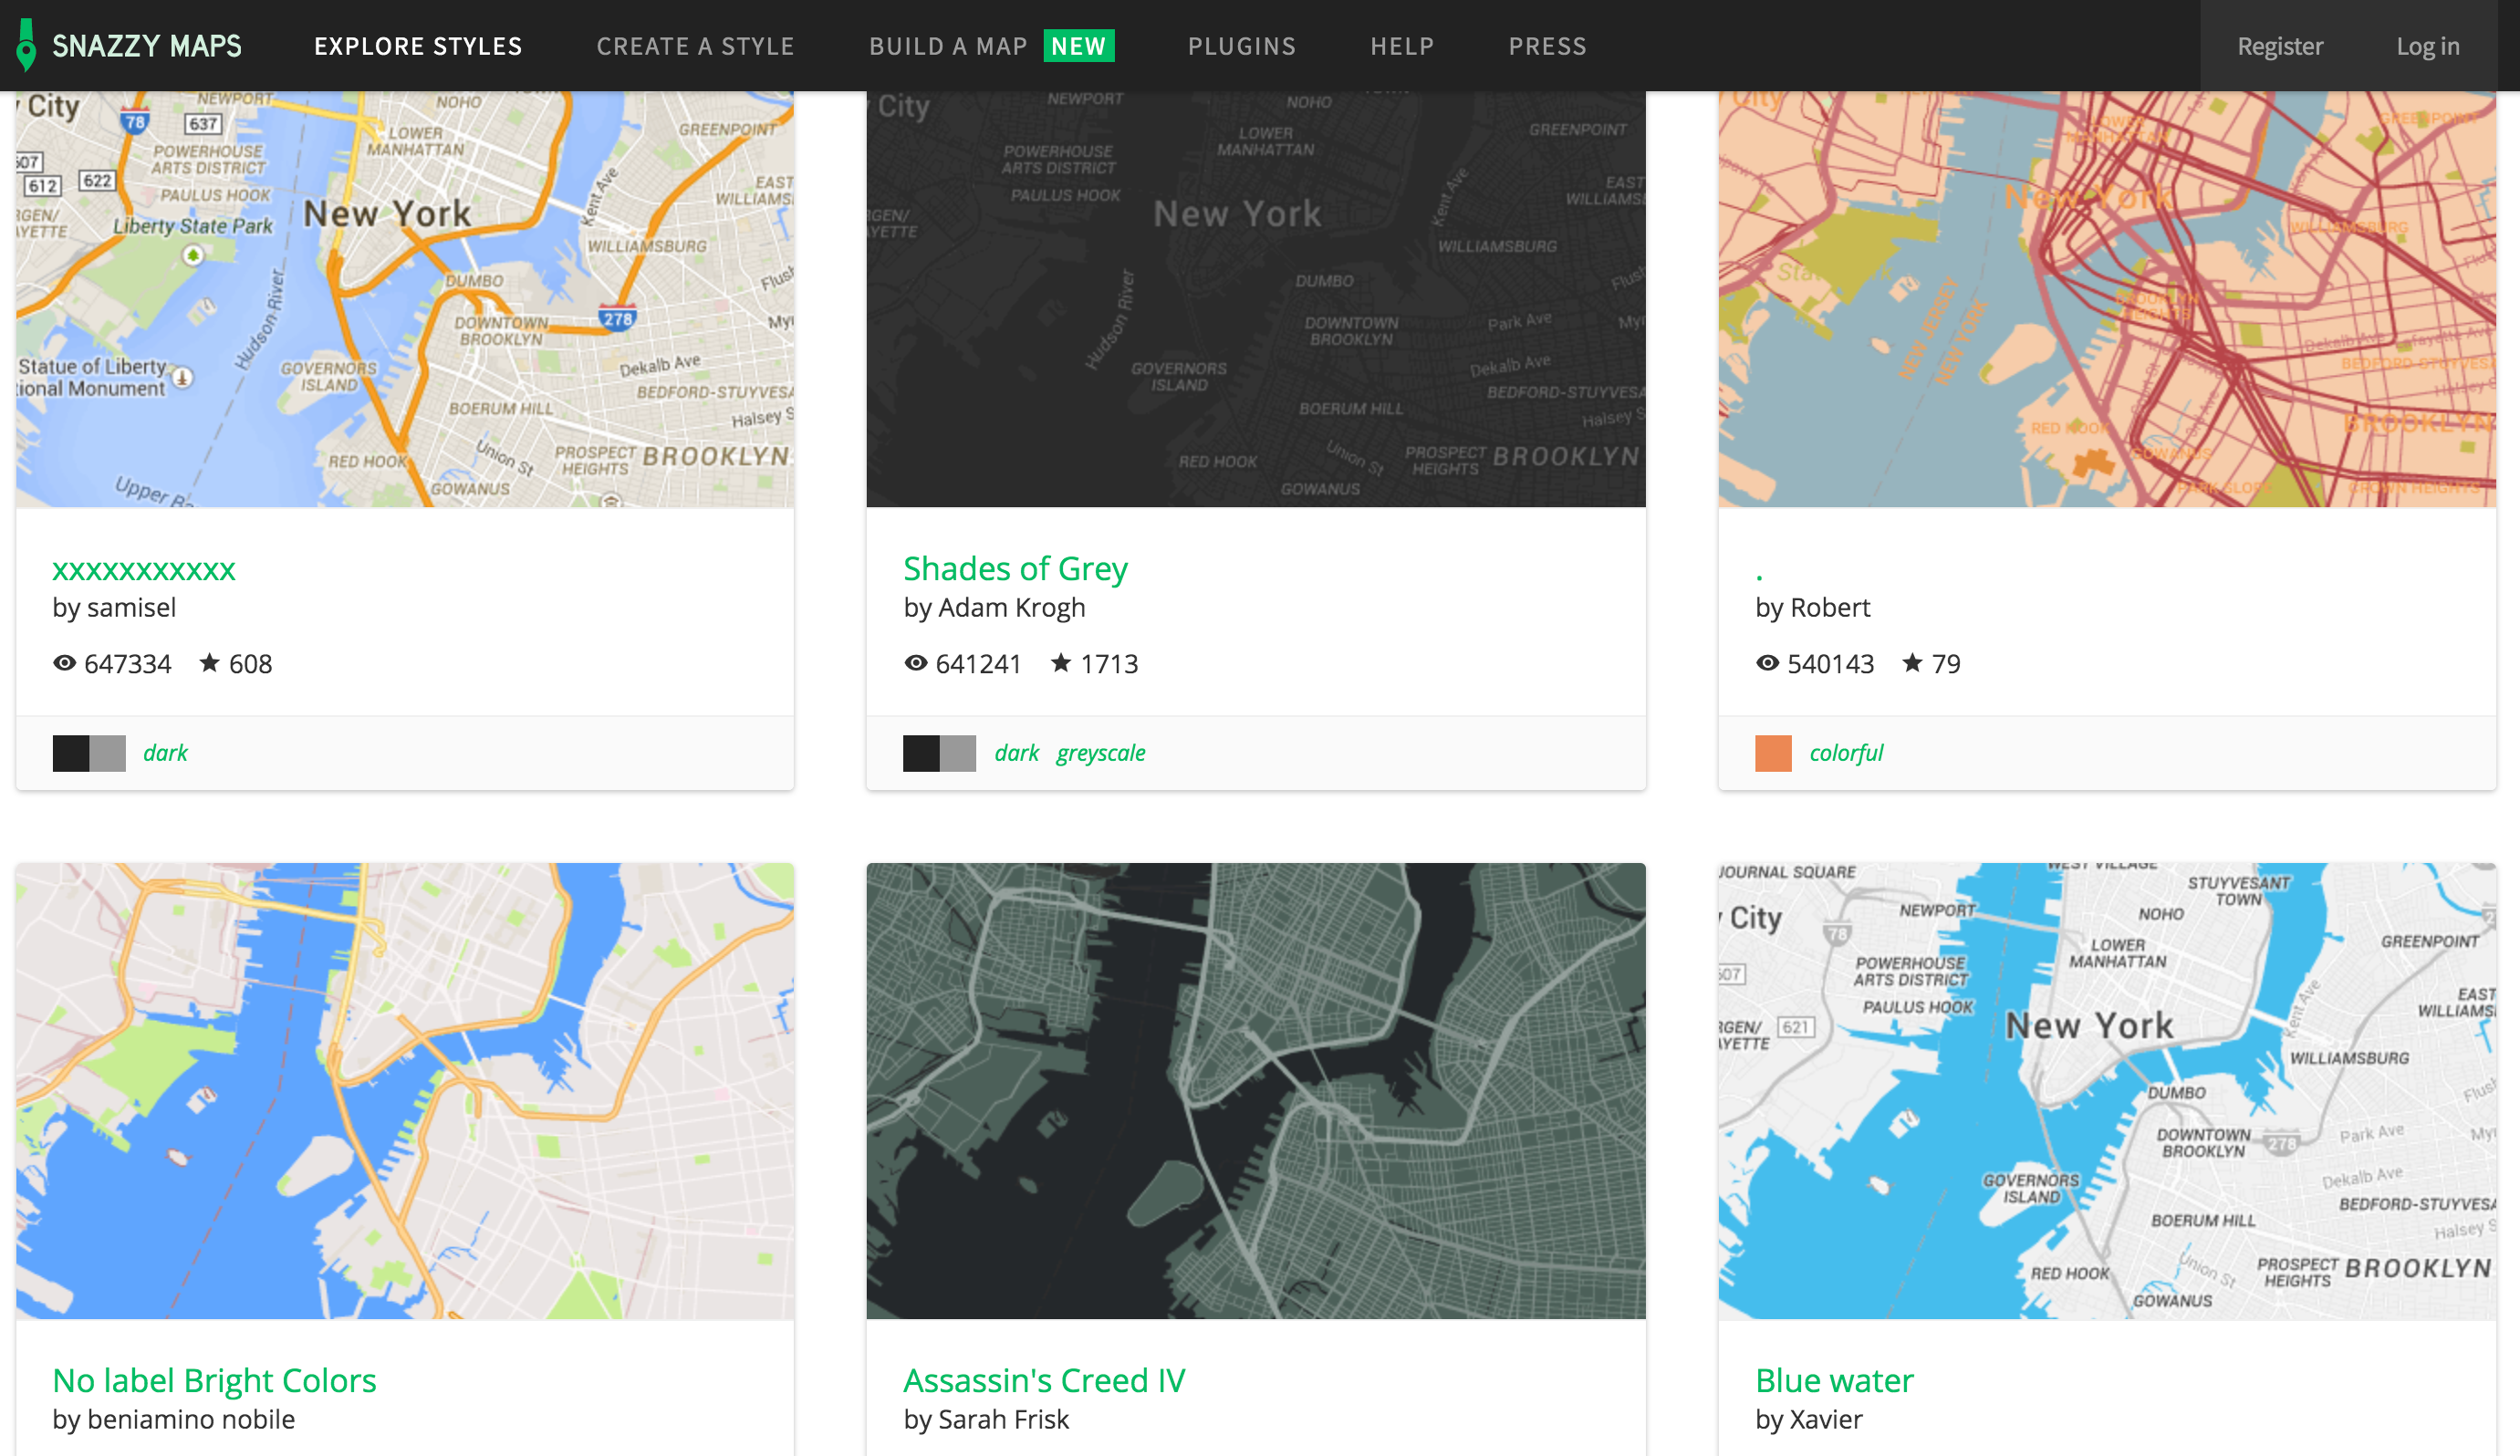Open the Assassin's Creed IV style
The image size is (2520, 1456).
point(1044,1380)
